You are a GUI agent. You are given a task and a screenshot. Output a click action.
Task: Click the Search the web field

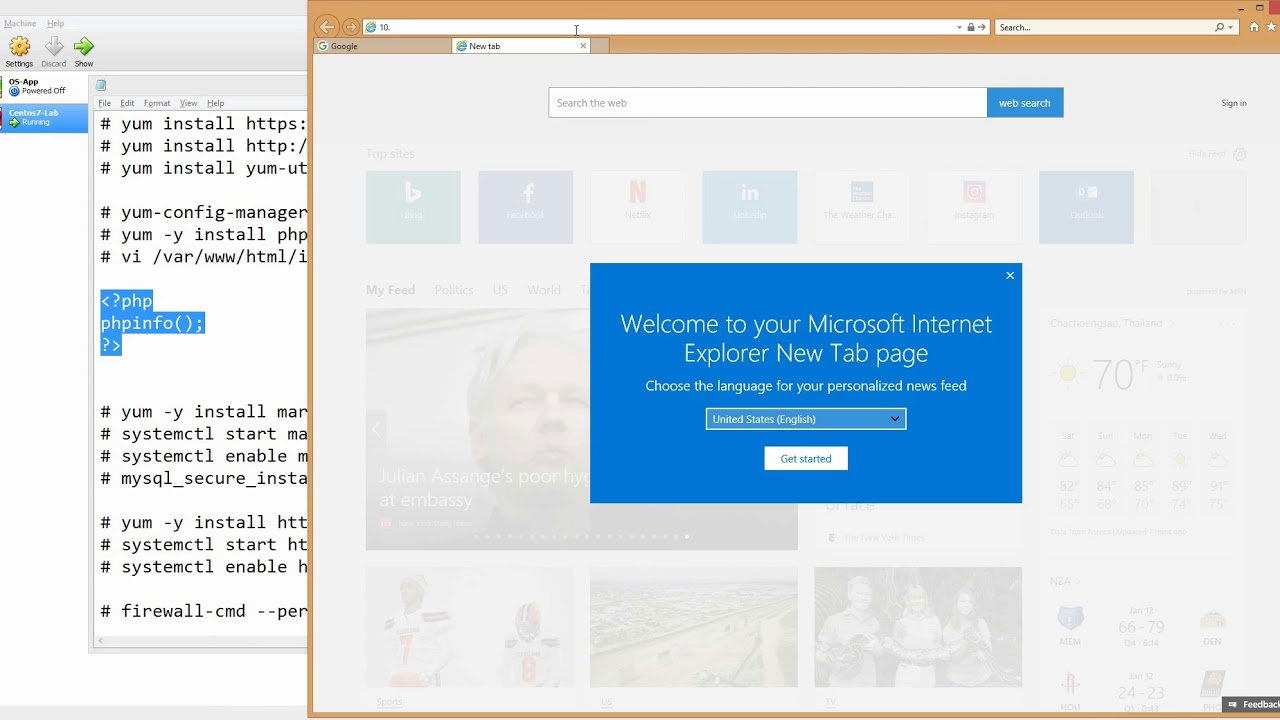767,103
